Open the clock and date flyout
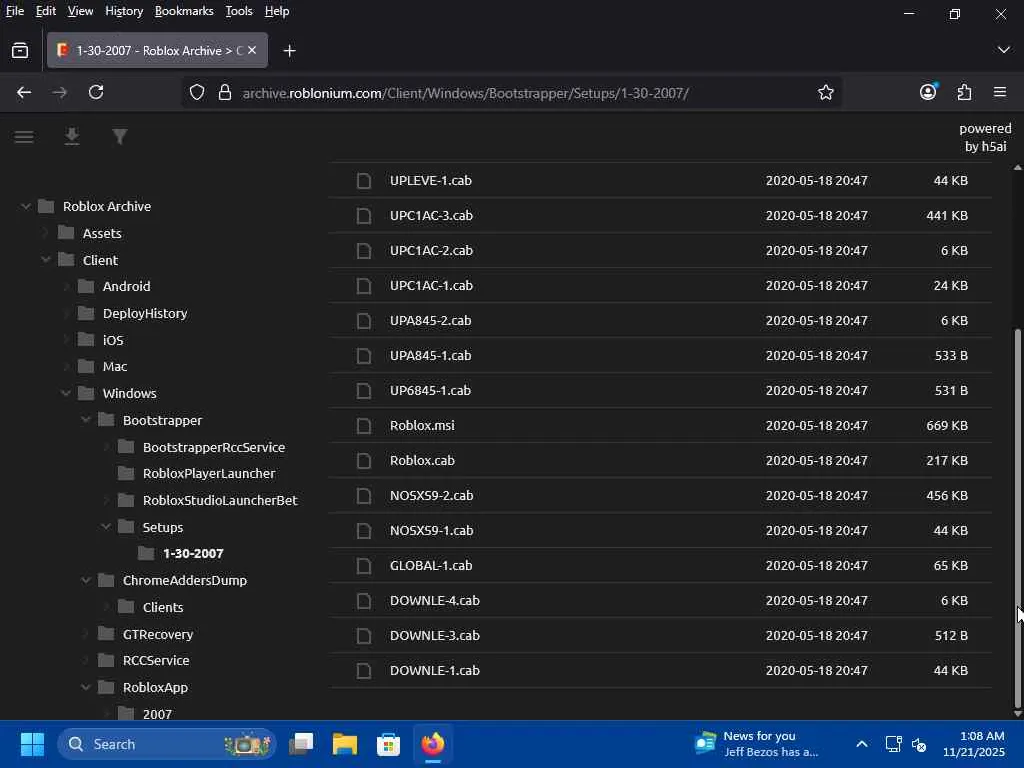1024x768 pixels. (973, 744)
